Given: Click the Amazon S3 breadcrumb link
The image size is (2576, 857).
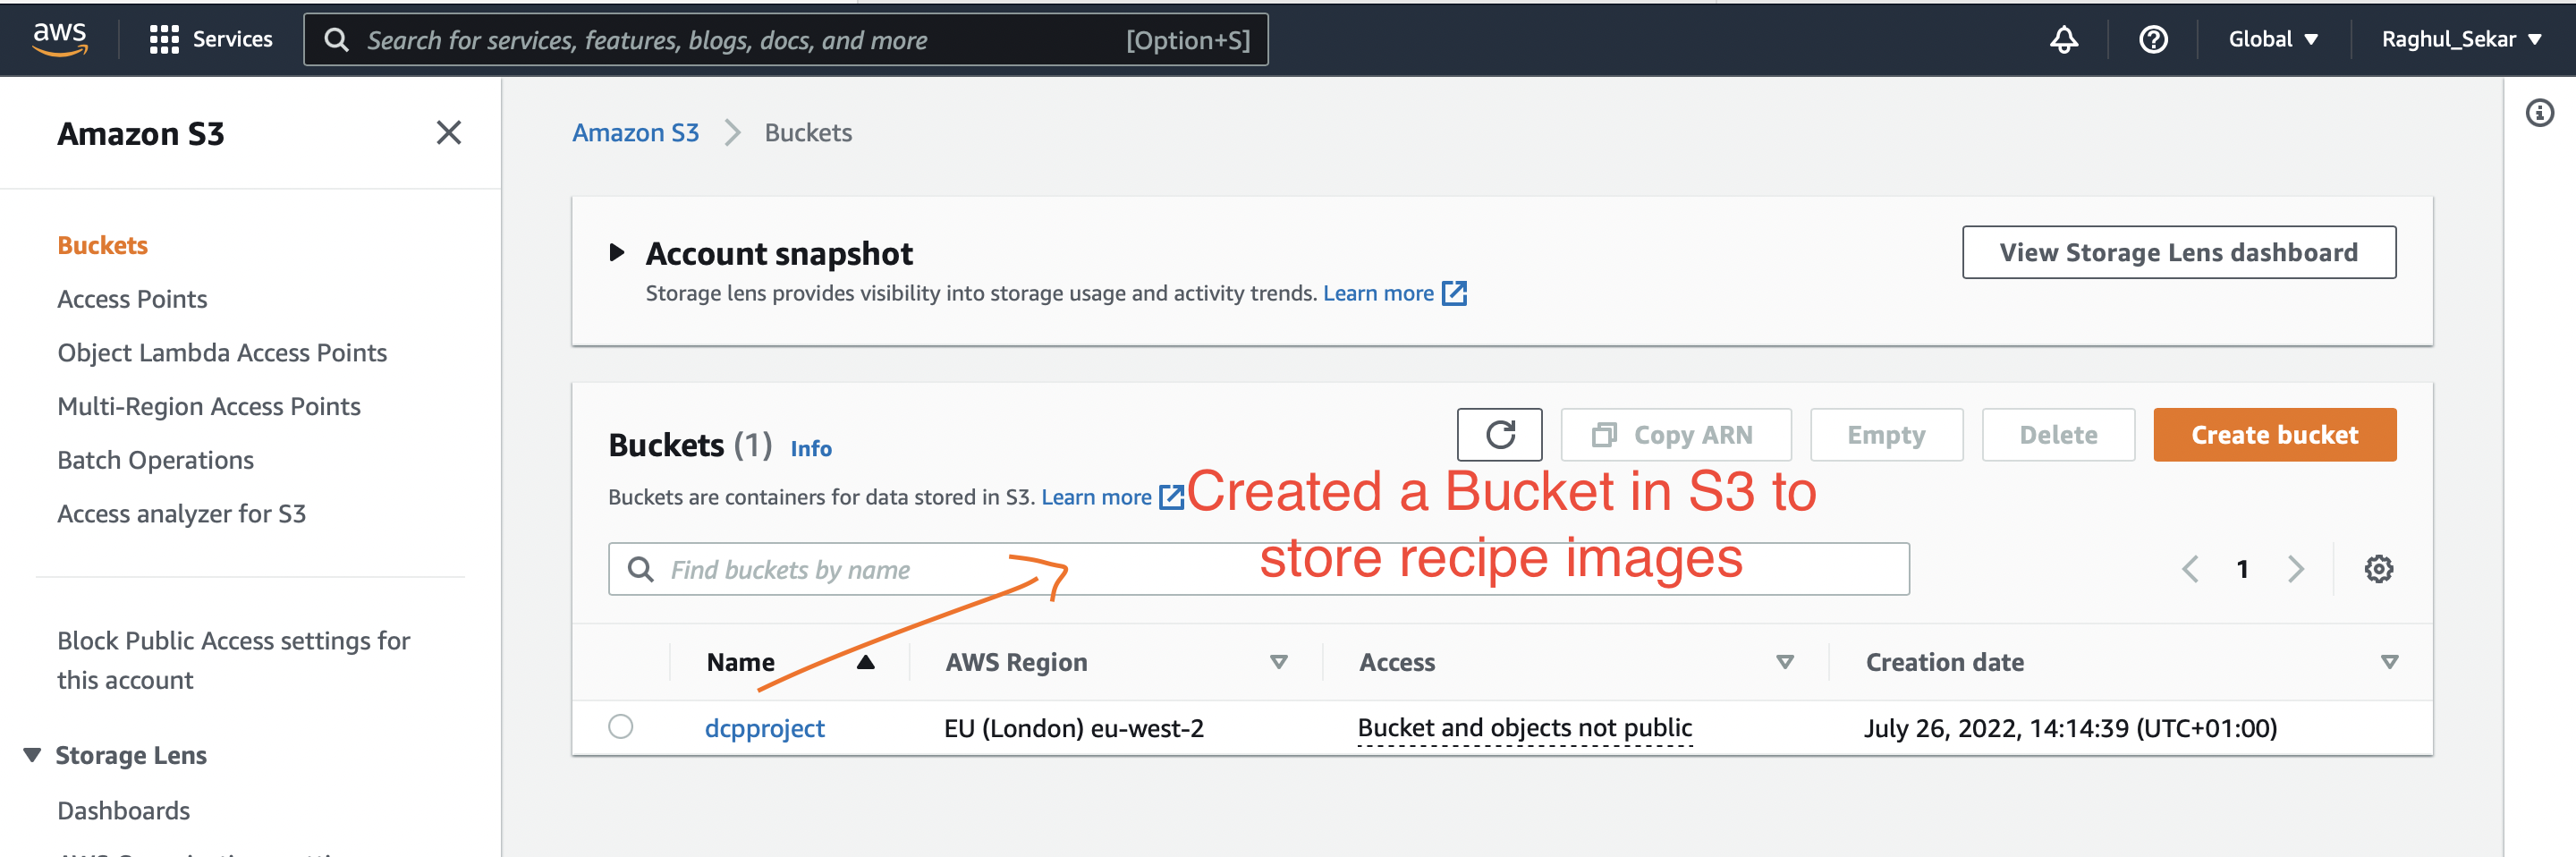Looking at the screenshot, I should click(635, 133).
